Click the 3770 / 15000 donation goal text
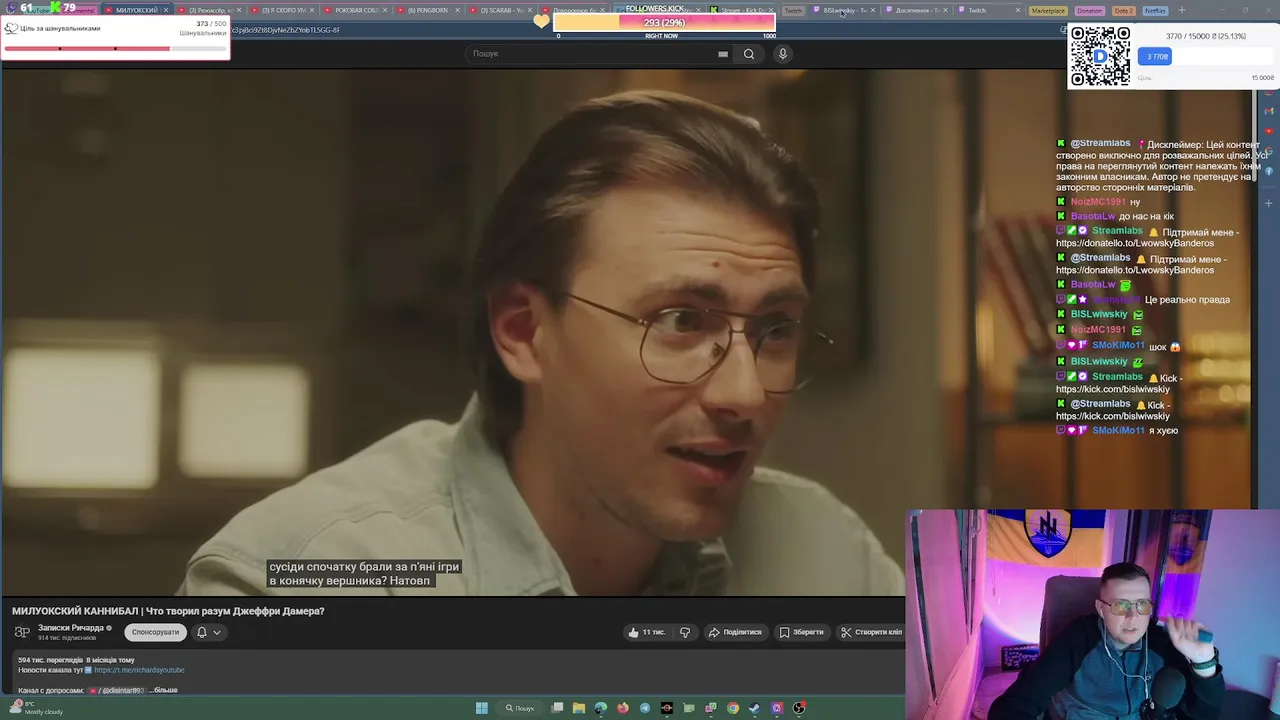This screenshot has height=720, width=1280. pyautogui.click(x=1206, y=36)
